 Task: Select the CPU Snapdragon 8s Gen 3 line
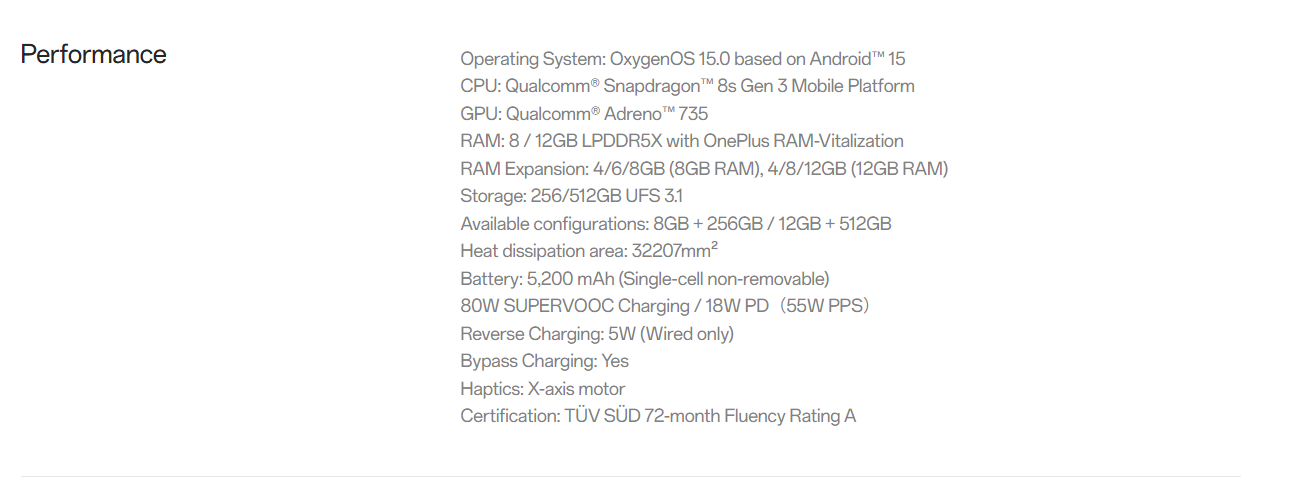[x=687, y=86]
